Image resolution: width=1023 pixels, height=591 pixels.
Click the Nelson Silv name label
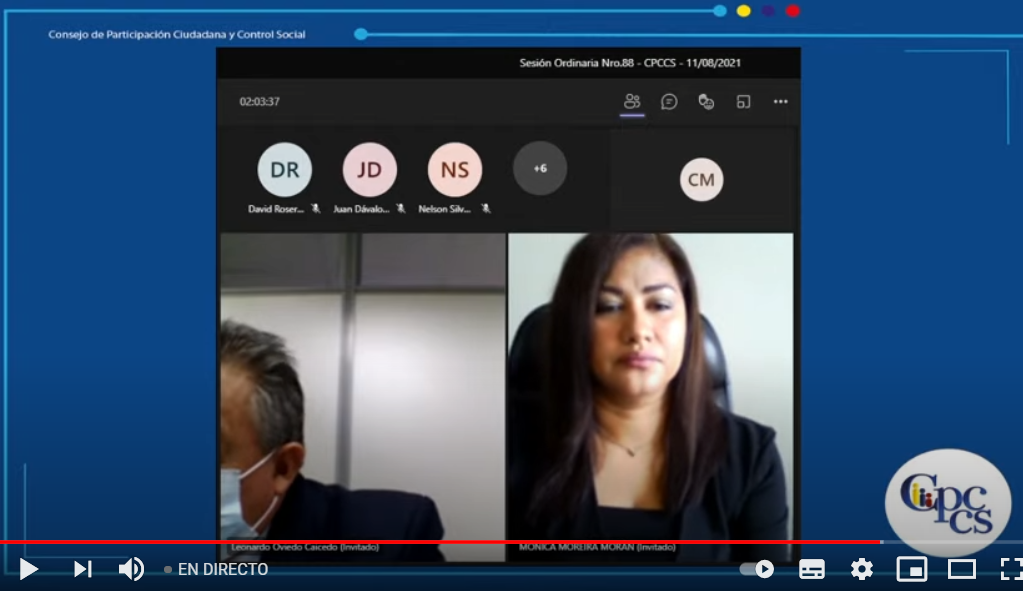444,209
